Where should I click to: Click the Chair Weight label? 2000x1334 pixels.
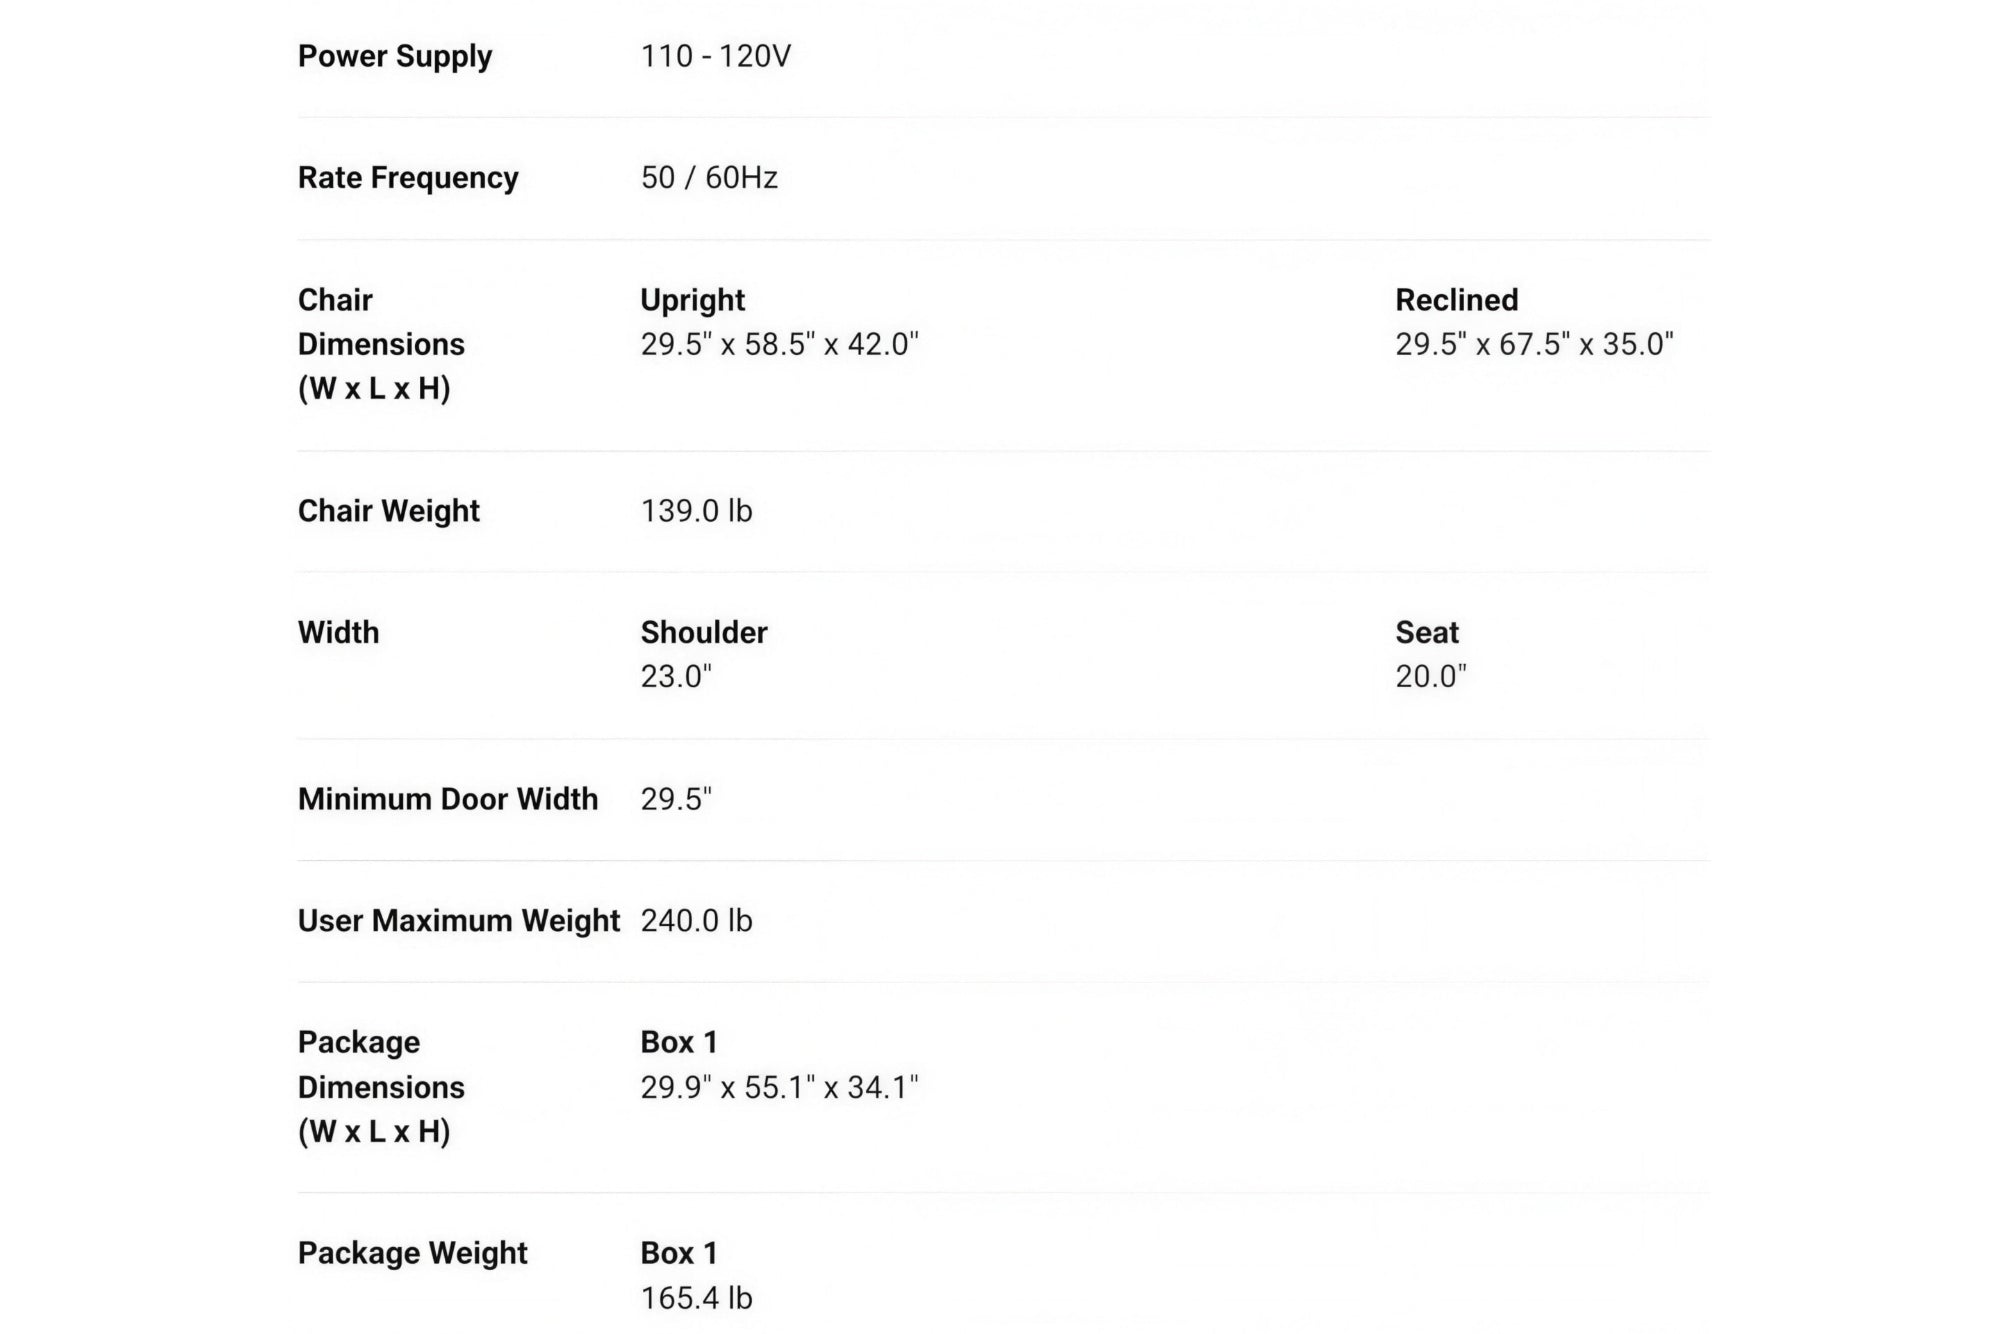coord(389,511)
